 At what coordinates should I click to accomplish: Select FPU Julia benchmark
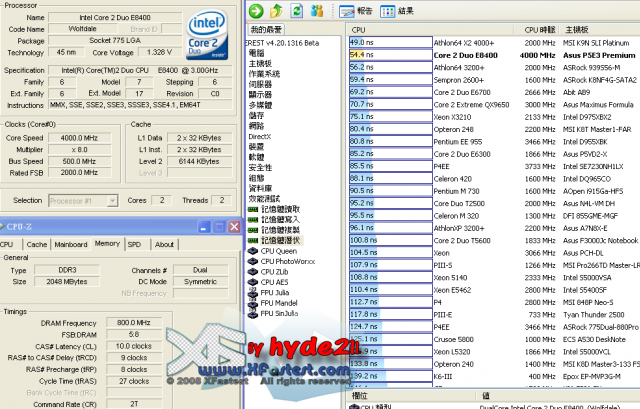(275, 293)
